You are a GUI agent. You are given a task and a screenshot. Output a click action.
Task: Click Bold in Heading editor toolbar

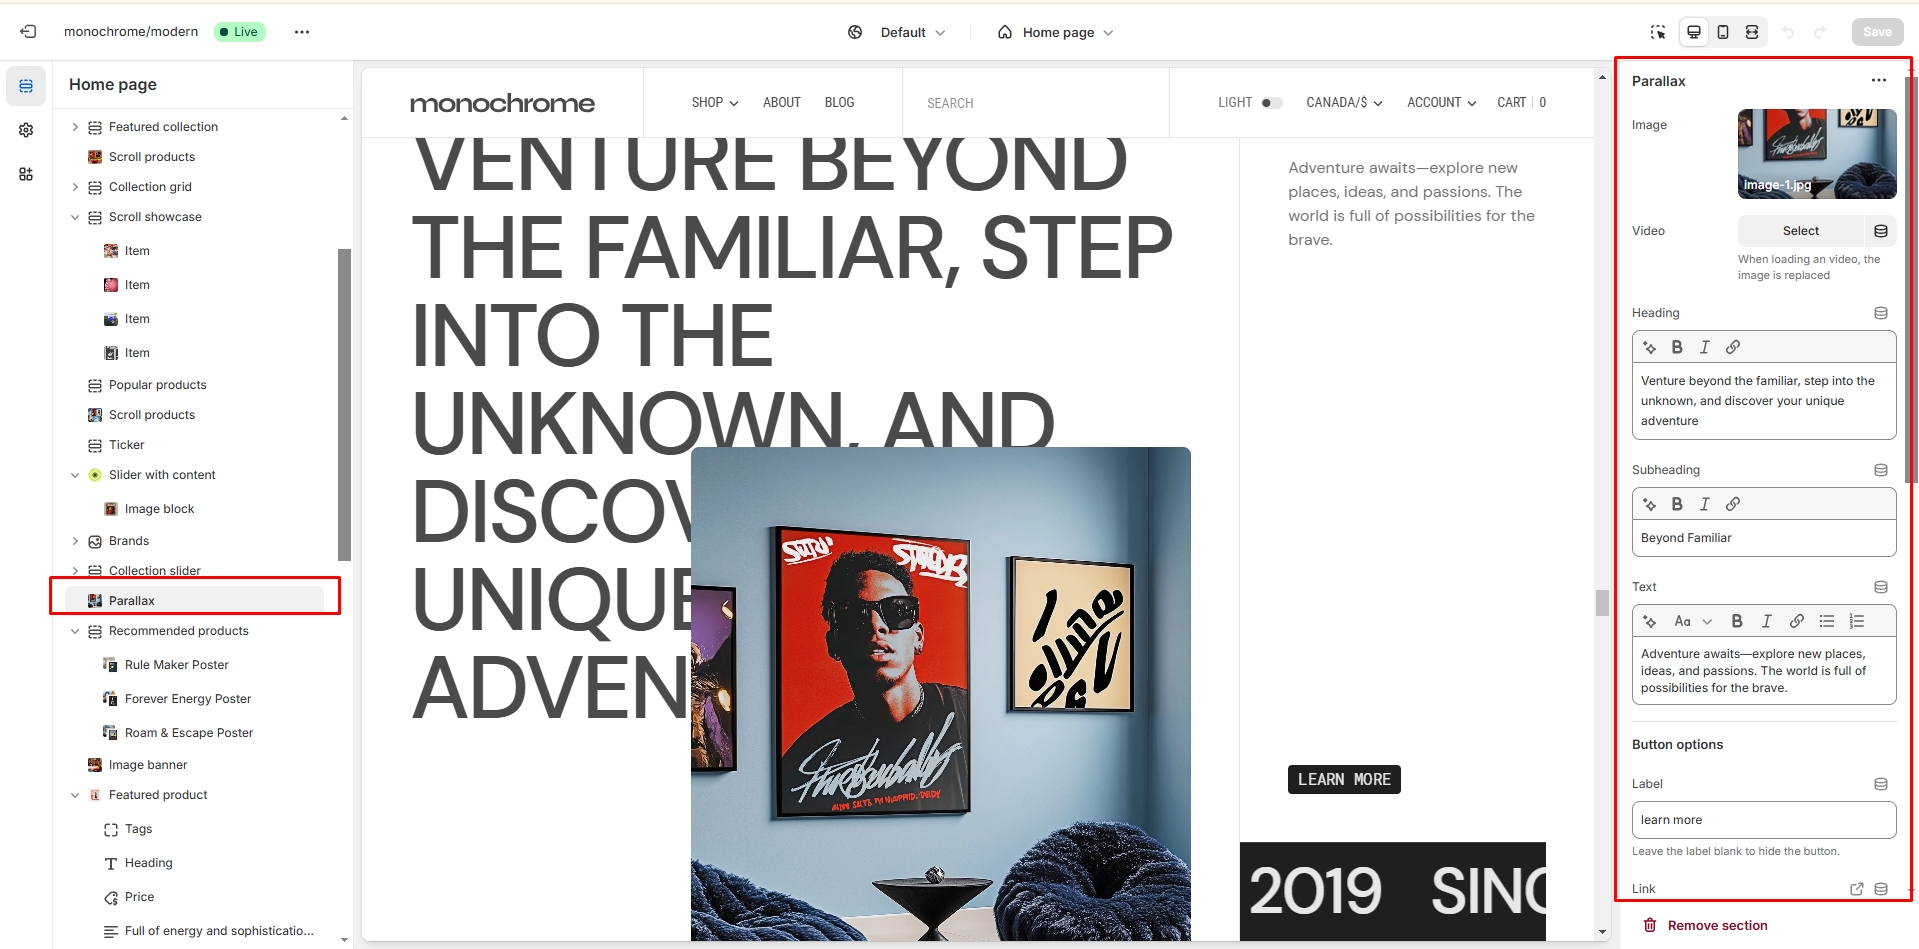pos(1677,347)
